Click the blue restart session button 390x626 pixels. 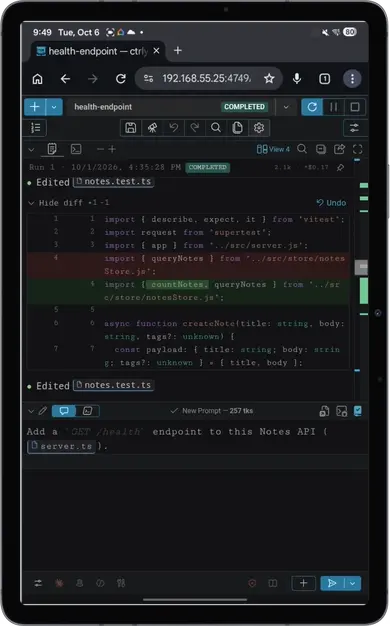tap(312, 107)
